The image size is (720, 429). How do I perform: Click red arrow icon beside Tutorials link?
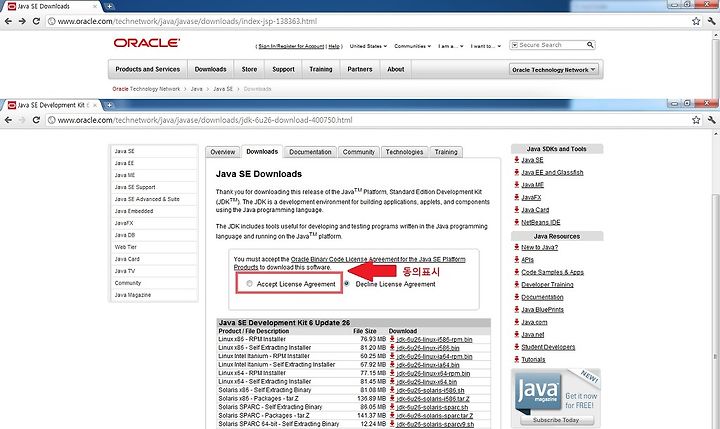click(x=517, y=359)
